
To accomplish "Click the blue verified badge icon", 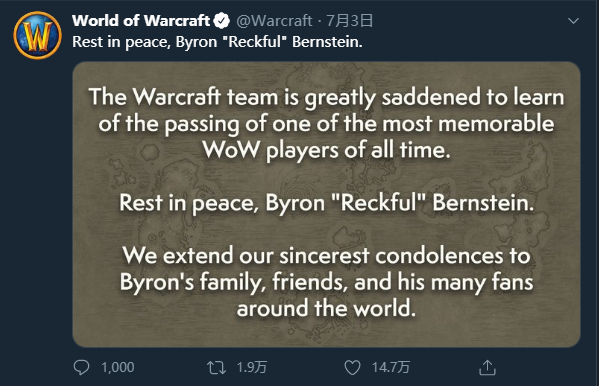I will coord(221,21).
